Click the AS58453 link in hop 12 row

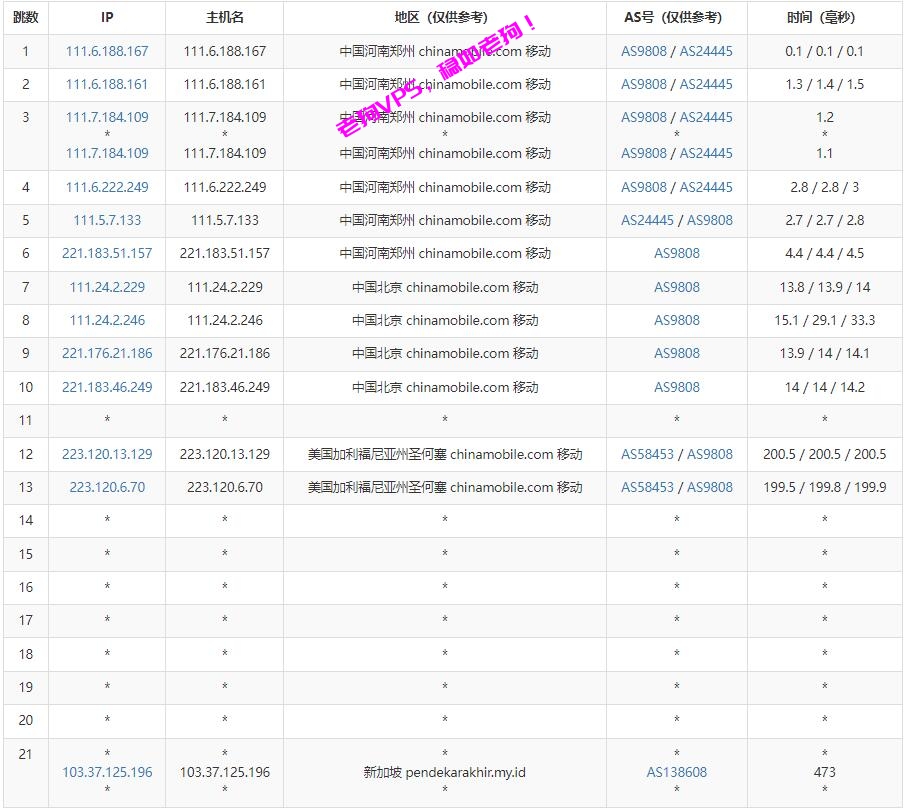(647, 454)
